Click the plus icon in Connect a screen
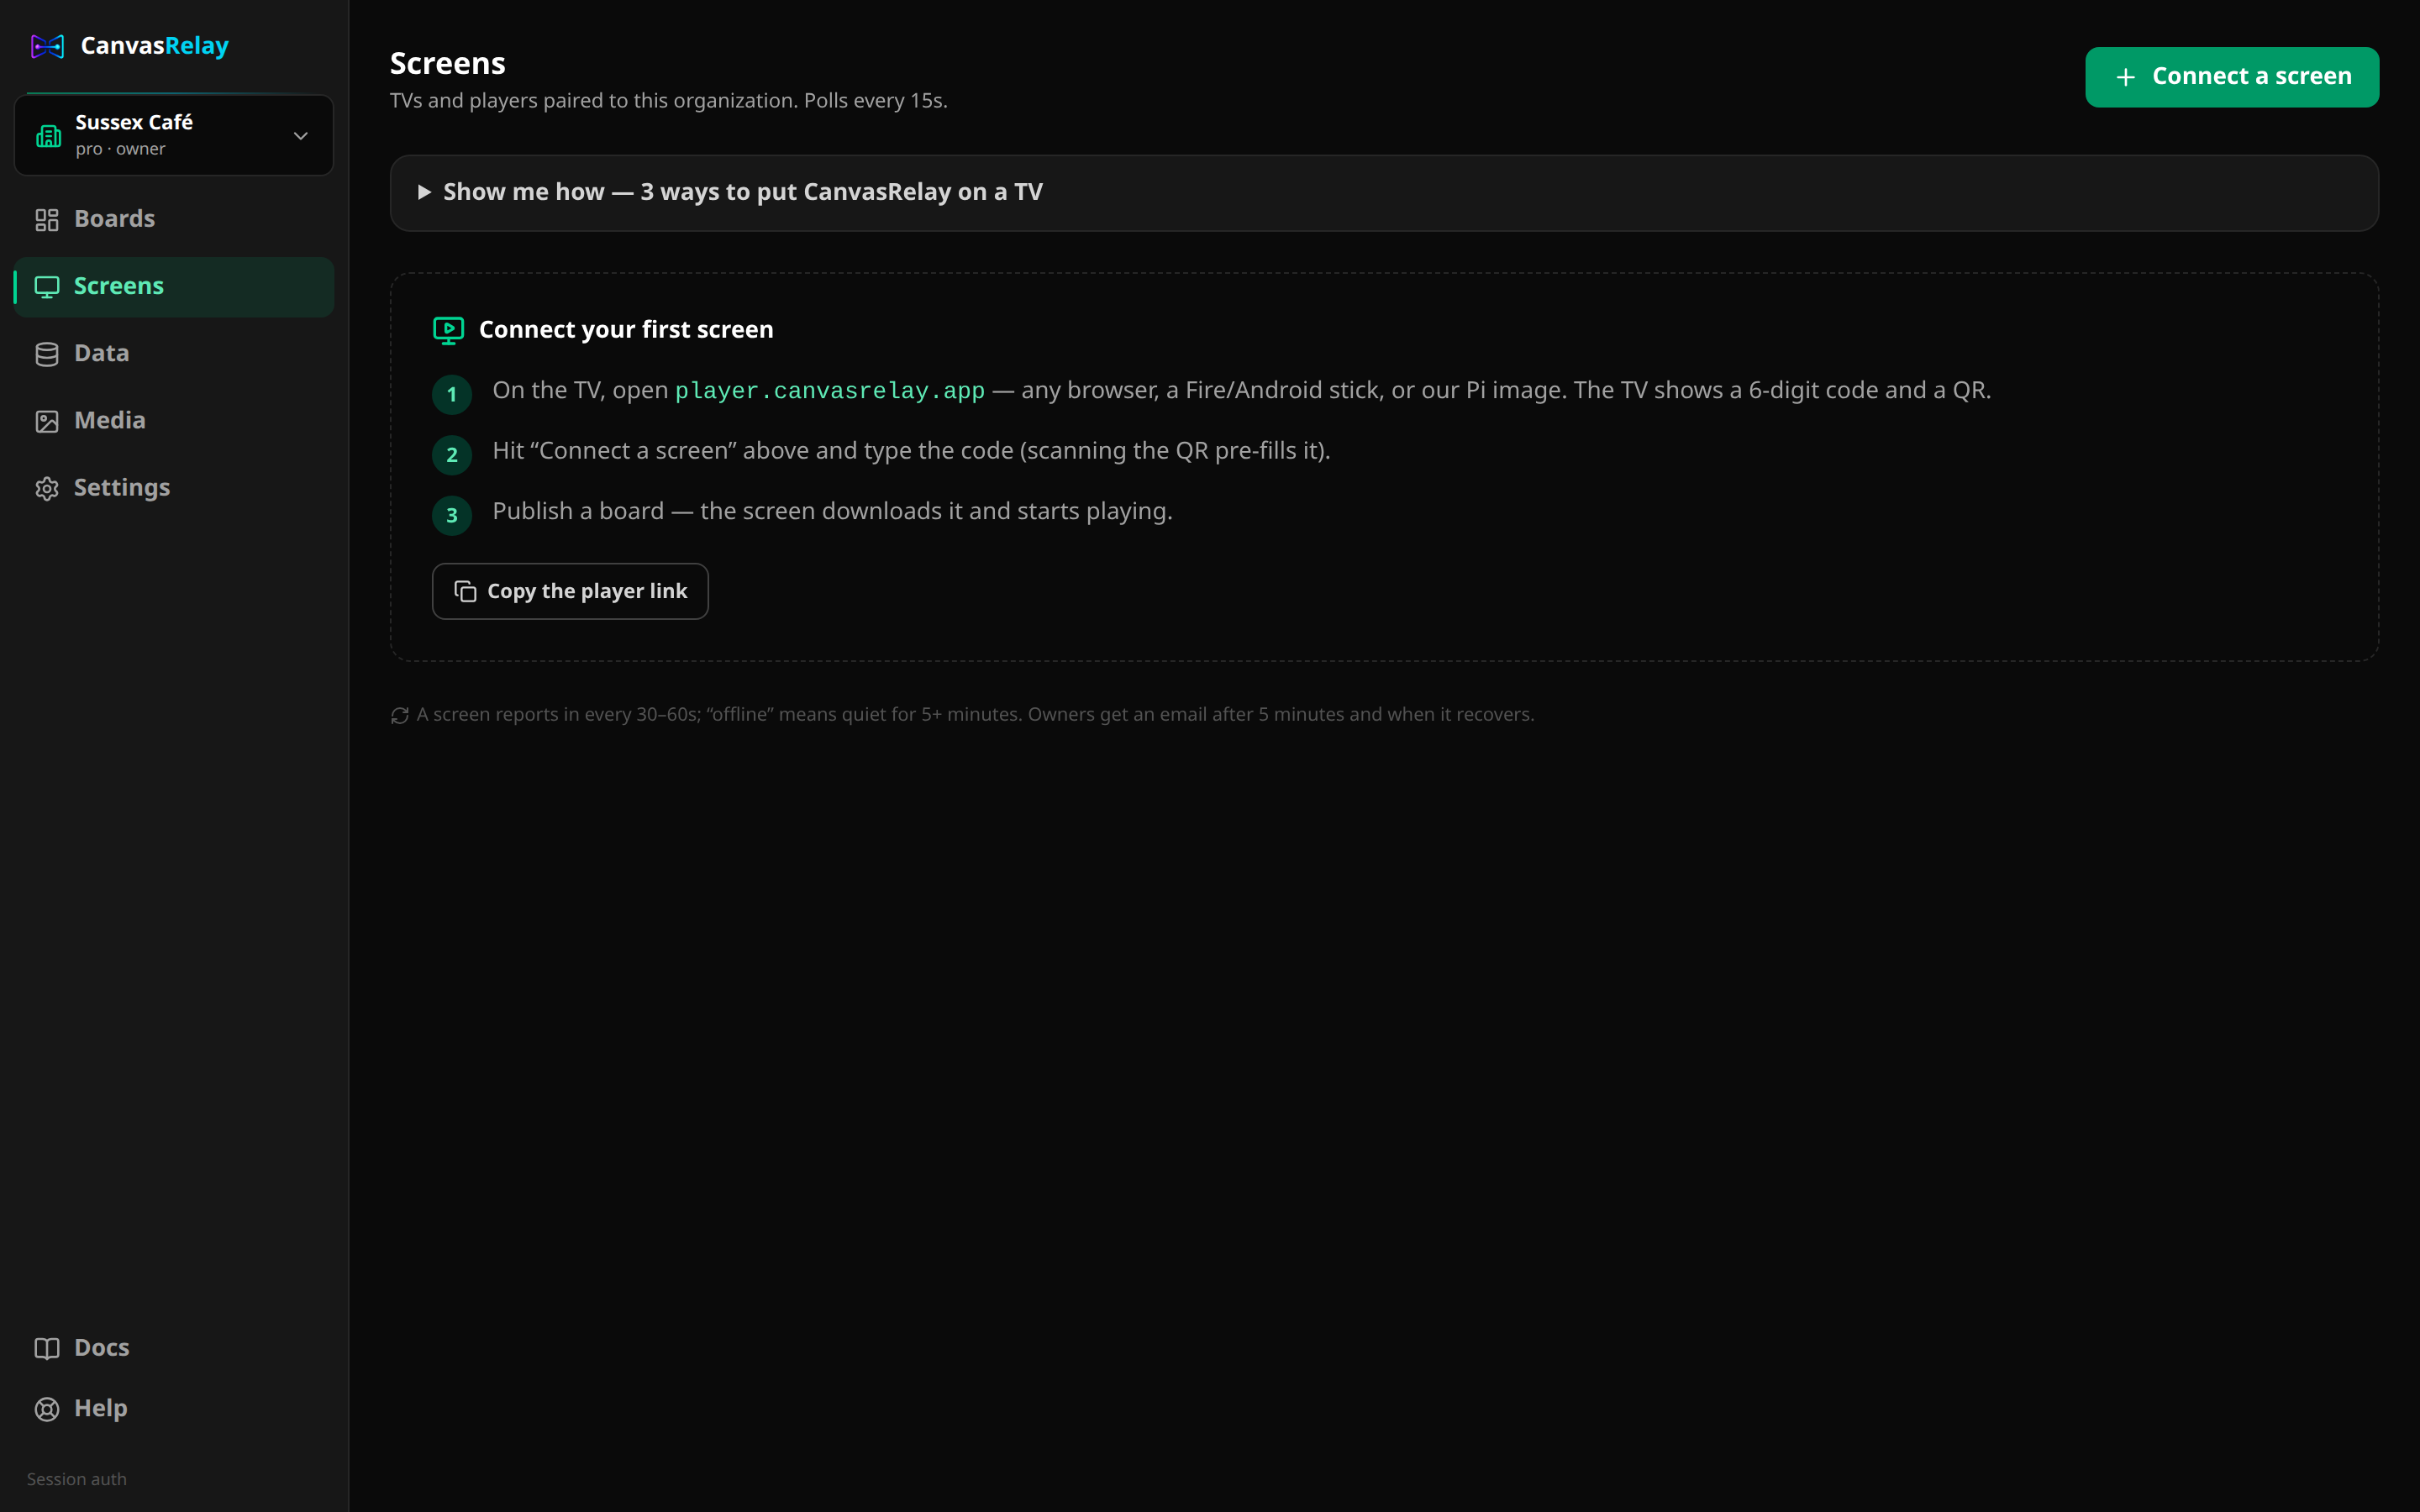This screenshot has width=2420, height=1512. coord(2126,77)
